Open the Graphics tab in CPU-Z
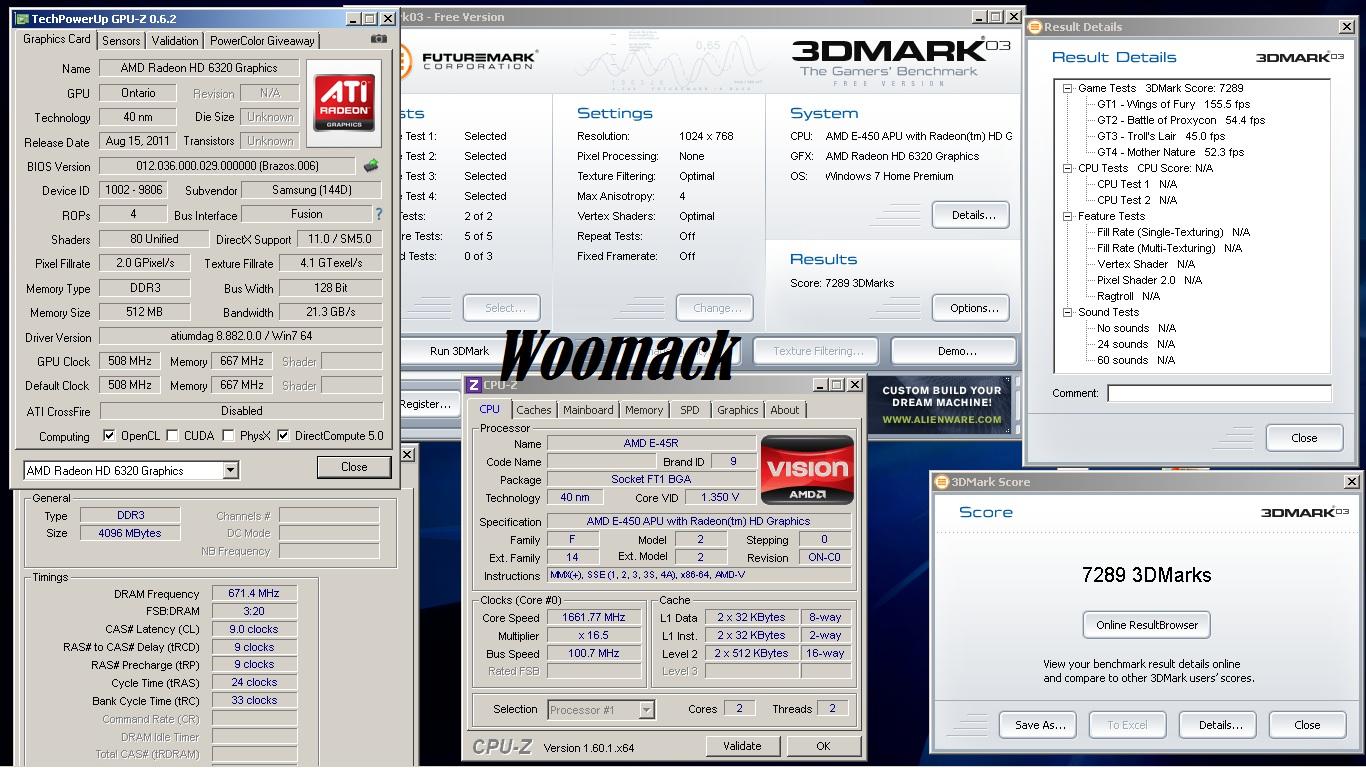Viewport: 1366px width, 768px height. (738, 410)
